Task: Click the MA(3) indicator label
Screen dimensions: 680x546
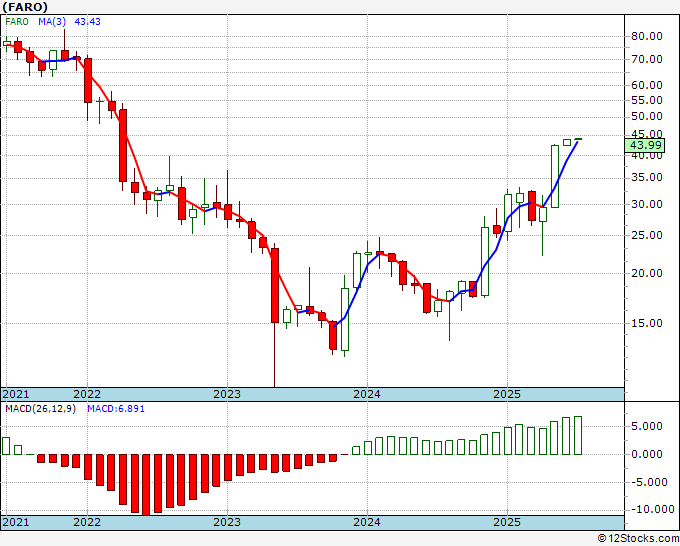Action: click(52, 21)
